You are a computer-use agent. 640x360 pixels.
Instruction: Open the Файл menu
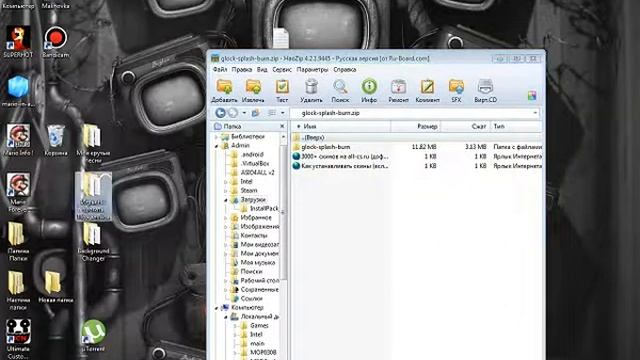click(220, 70)
